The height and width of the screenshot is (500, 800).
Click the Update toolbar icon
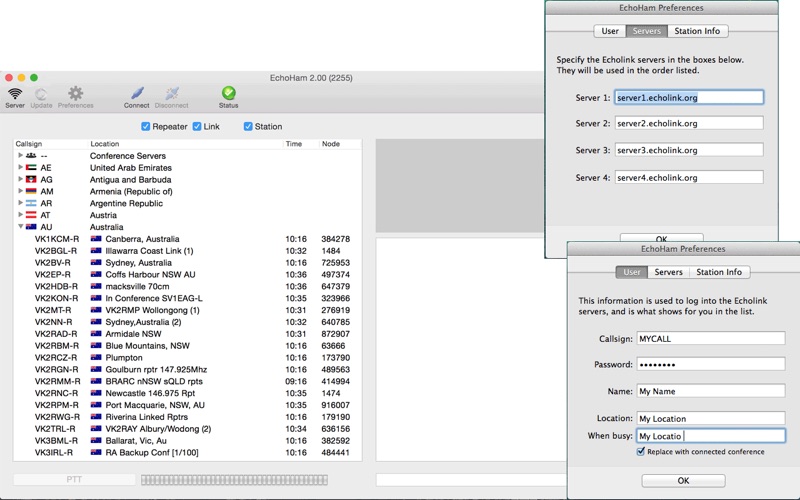click(x=41, y=94)
